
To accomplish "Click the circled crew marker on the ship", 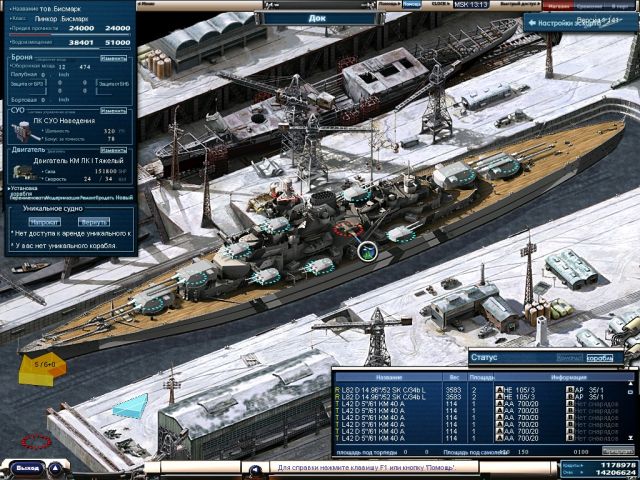I will tap(367, 251).
